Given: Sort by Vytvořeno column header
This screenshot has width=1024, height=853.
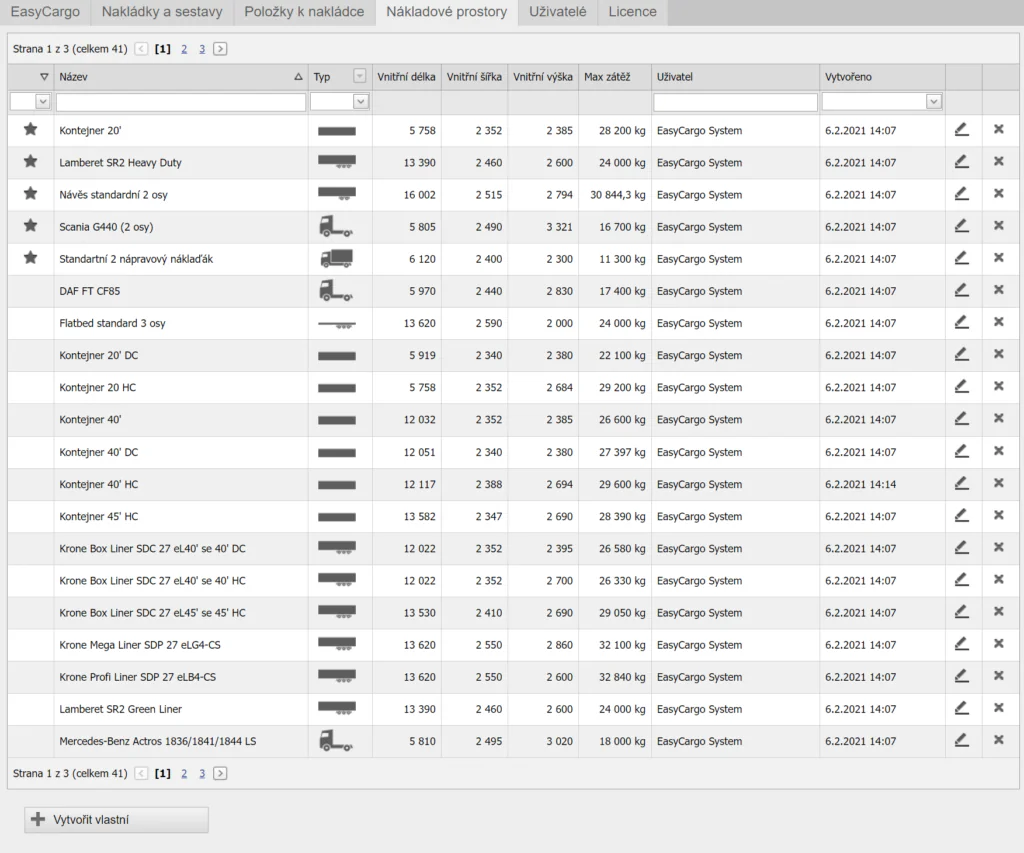Looking at the screenshot, I should coord(882,77).
